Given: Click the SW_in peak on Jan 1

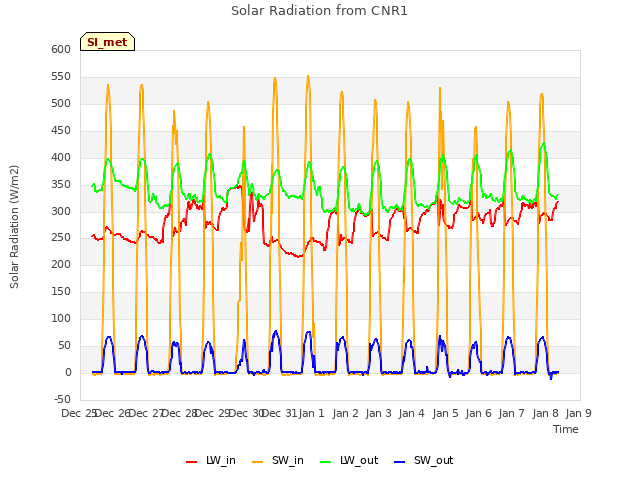Looking at the screenshot, I should click(x=308, y=76).
